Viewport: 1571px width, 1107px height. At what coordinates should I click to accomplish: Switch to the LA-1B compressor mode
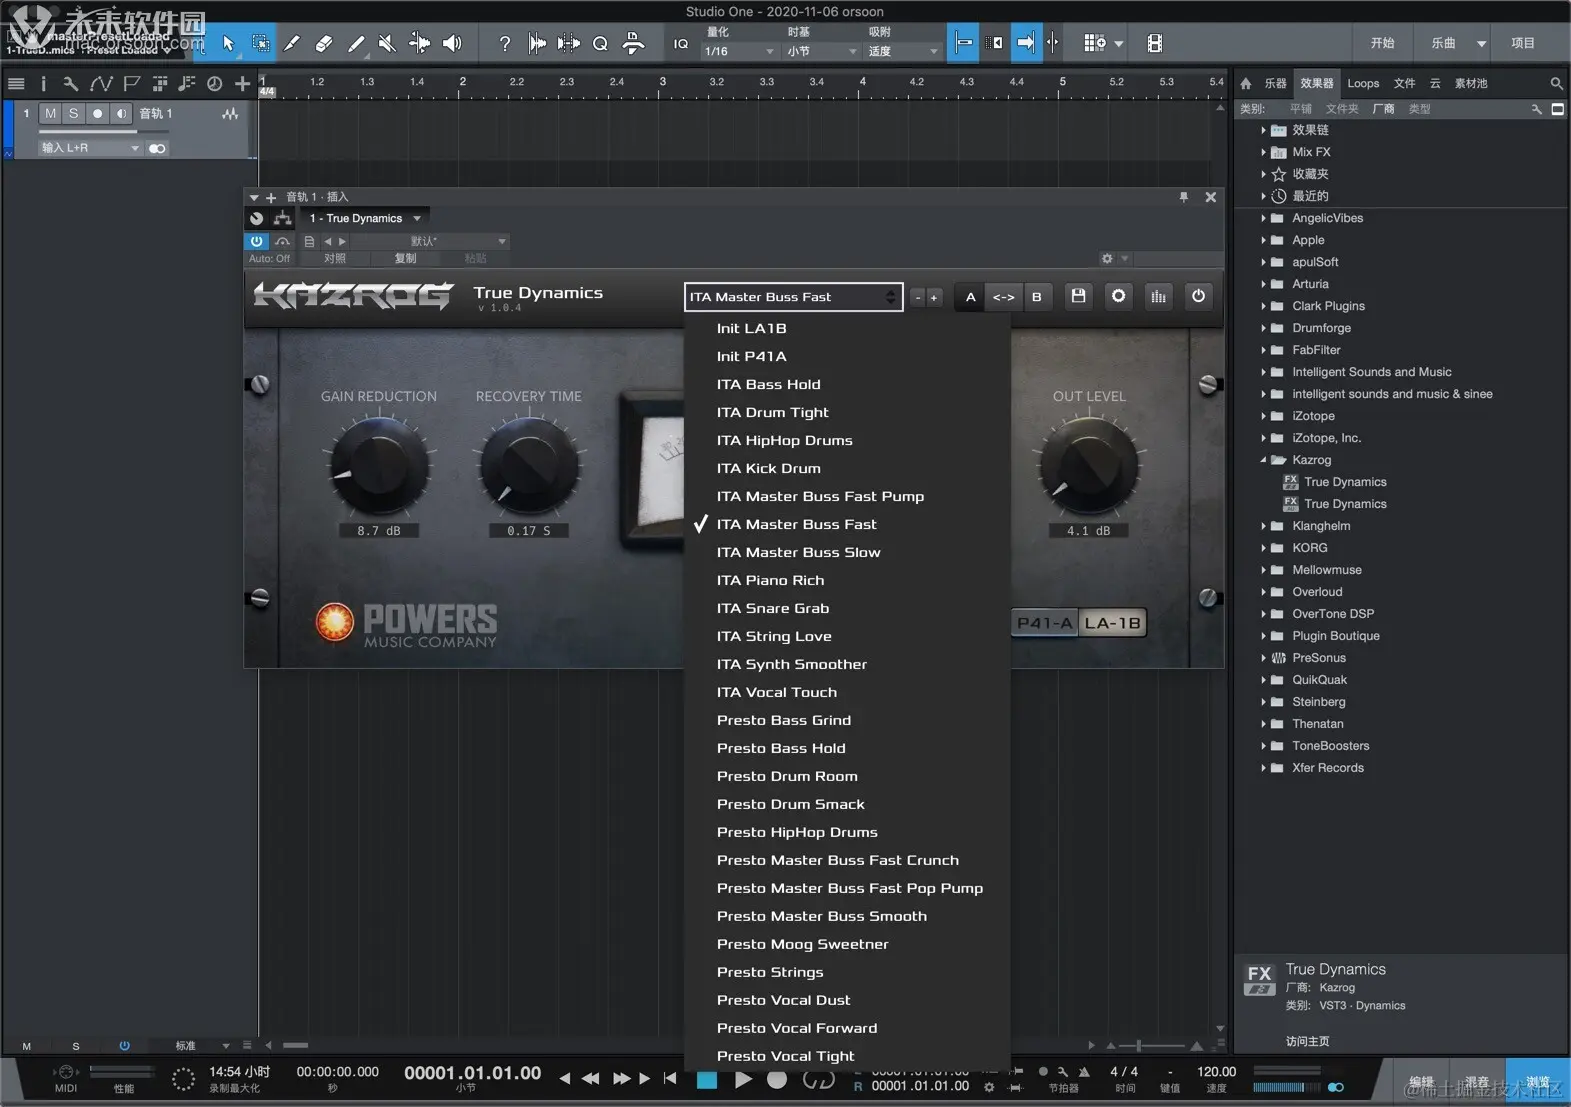coord(1112,623)
